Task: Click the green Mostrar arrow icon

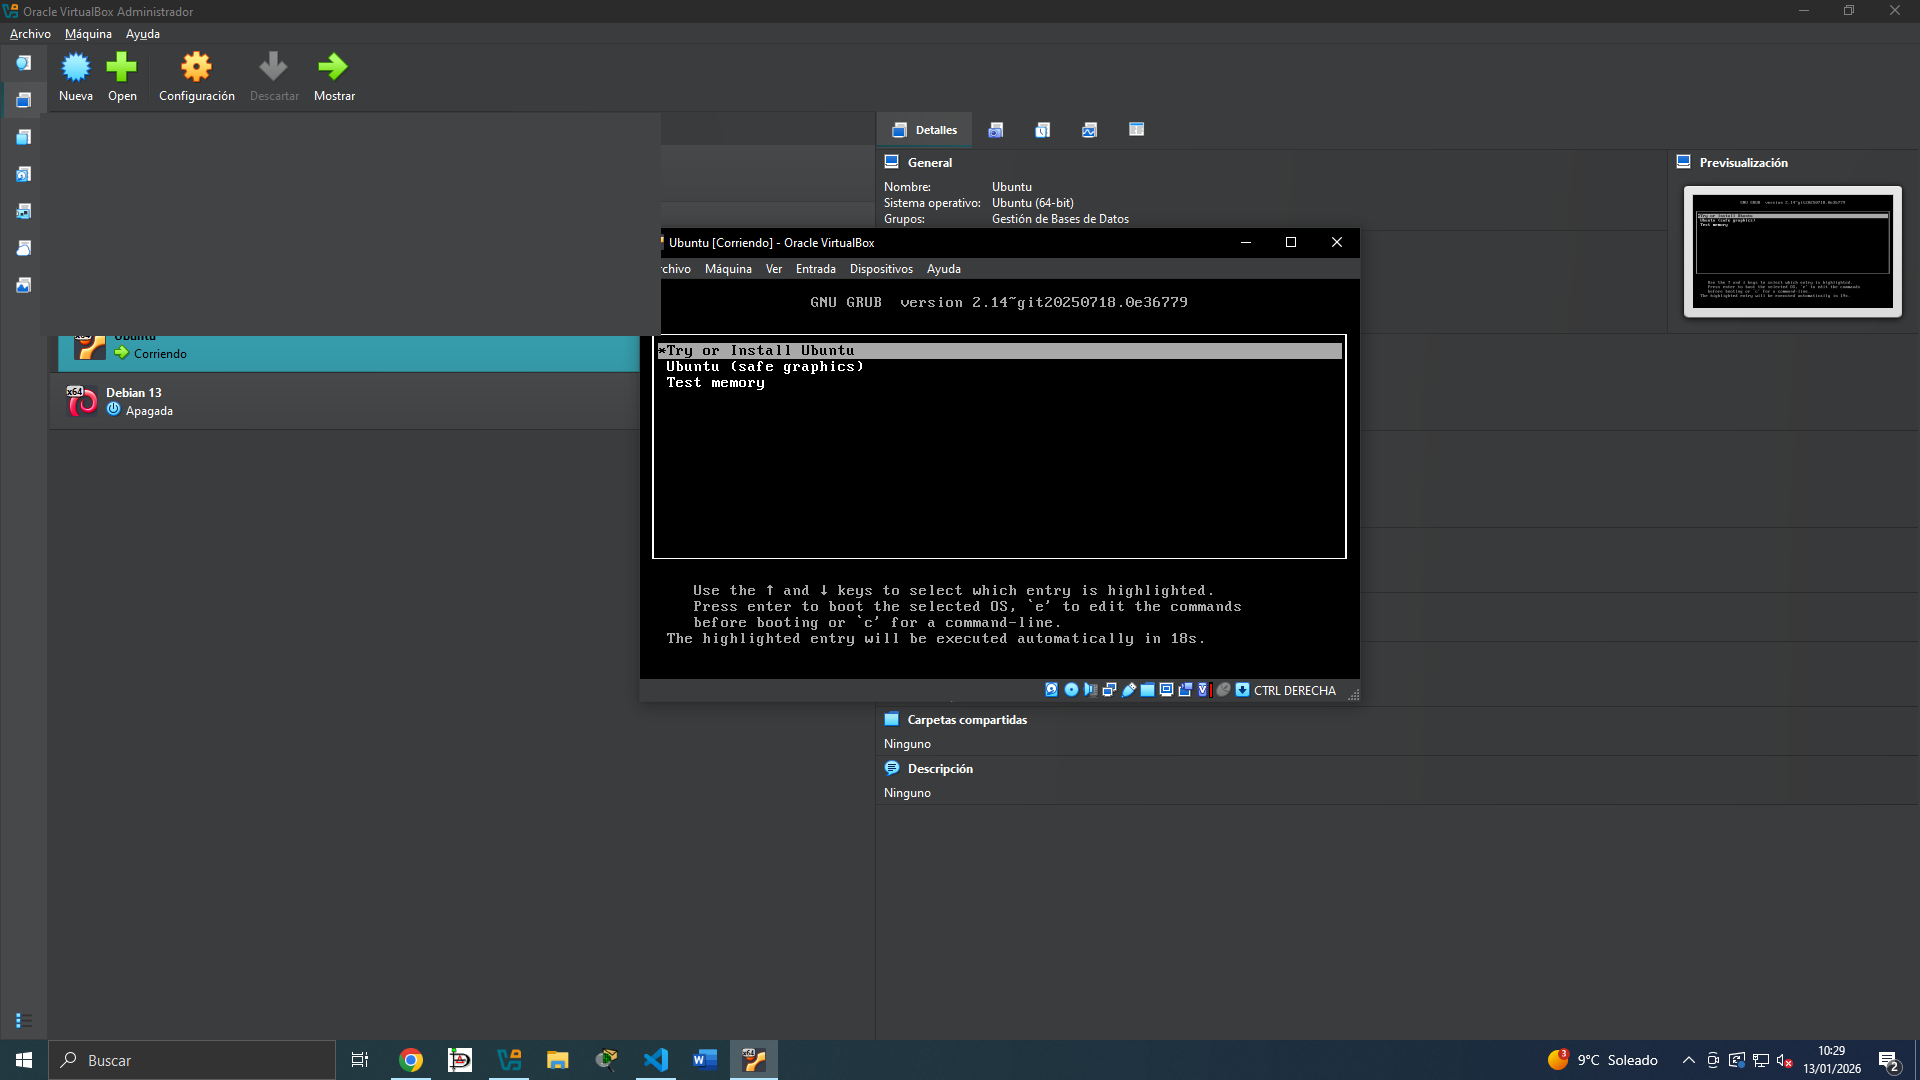Action: click(333, 68)
